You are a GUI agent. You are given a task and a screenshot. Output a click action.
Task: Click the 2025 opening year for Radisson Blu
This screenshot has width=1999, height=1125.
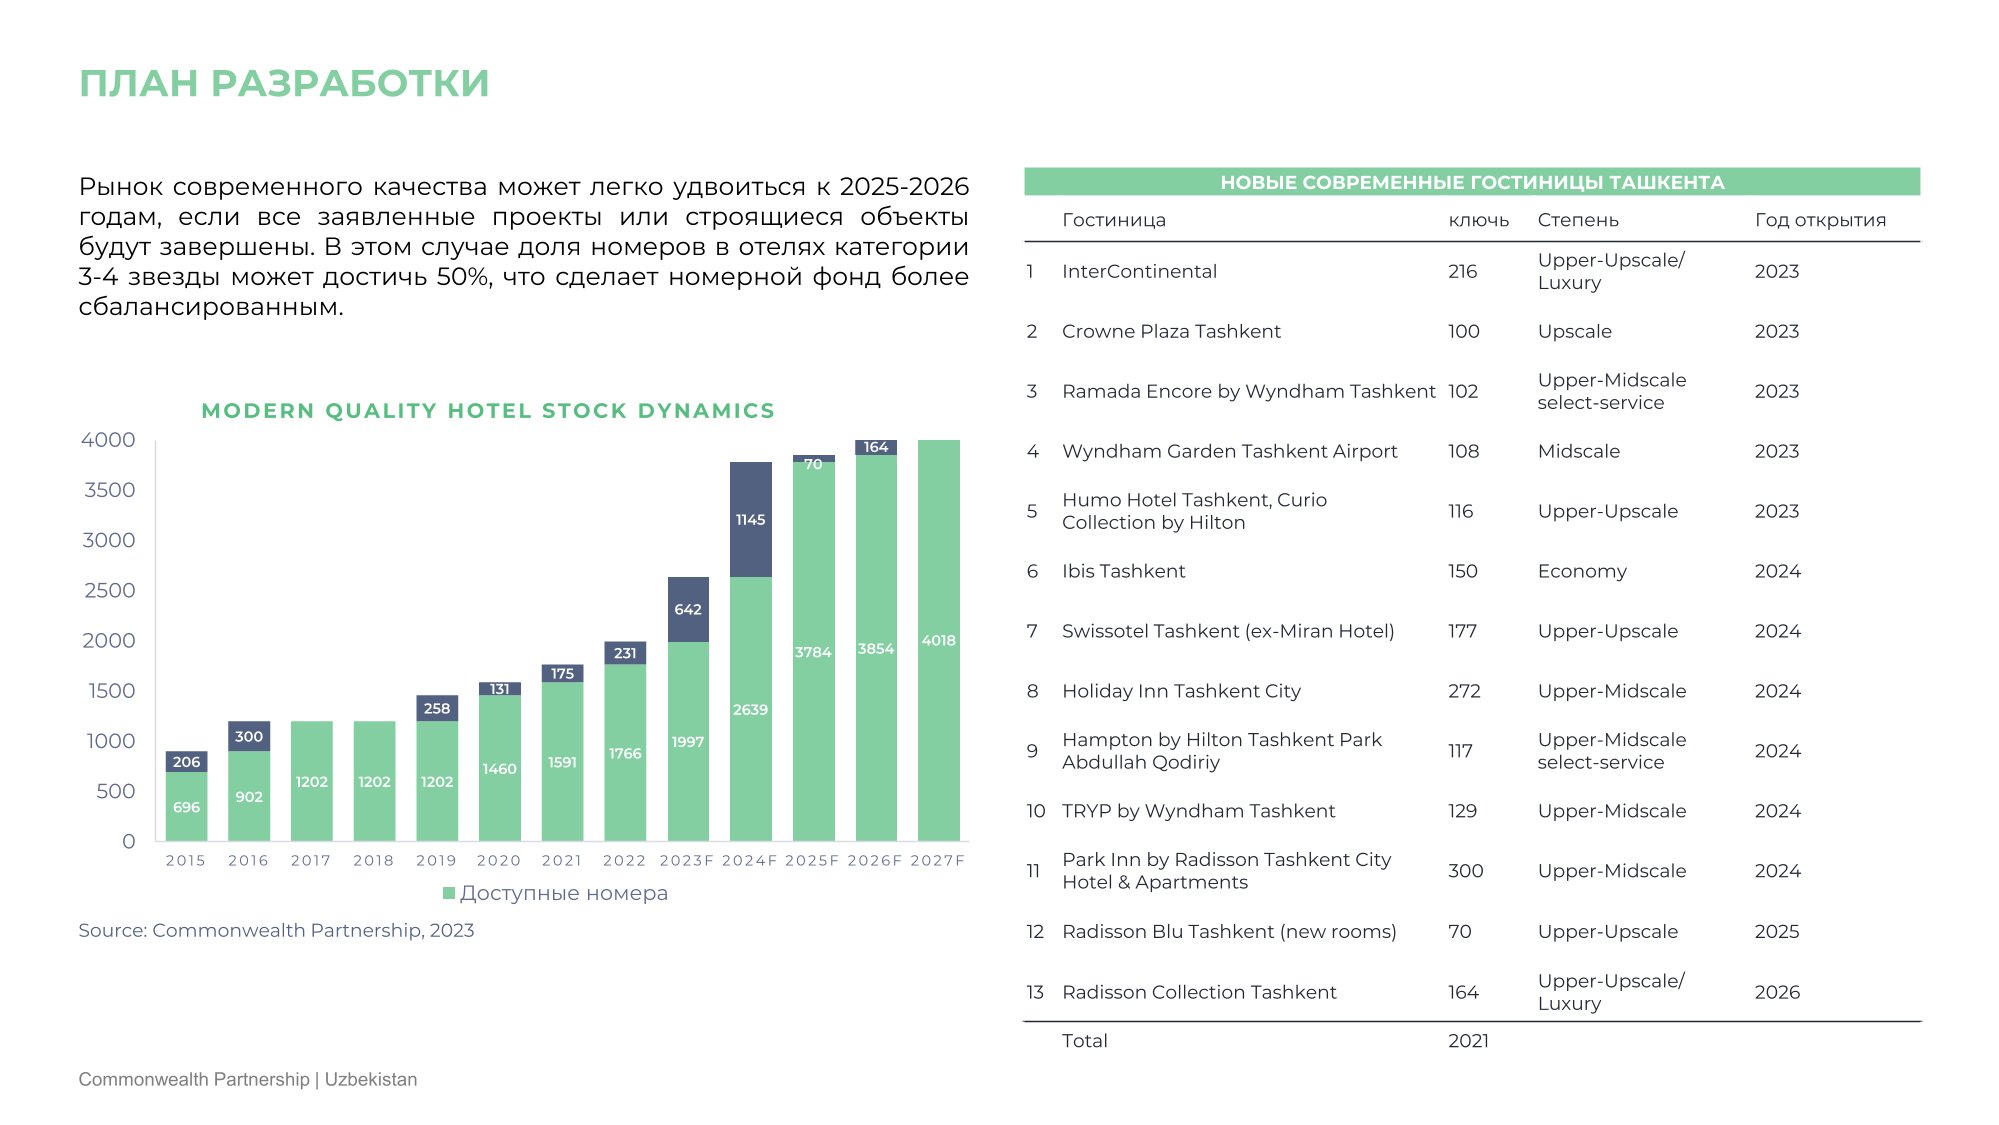click(x=1777, y=931)
